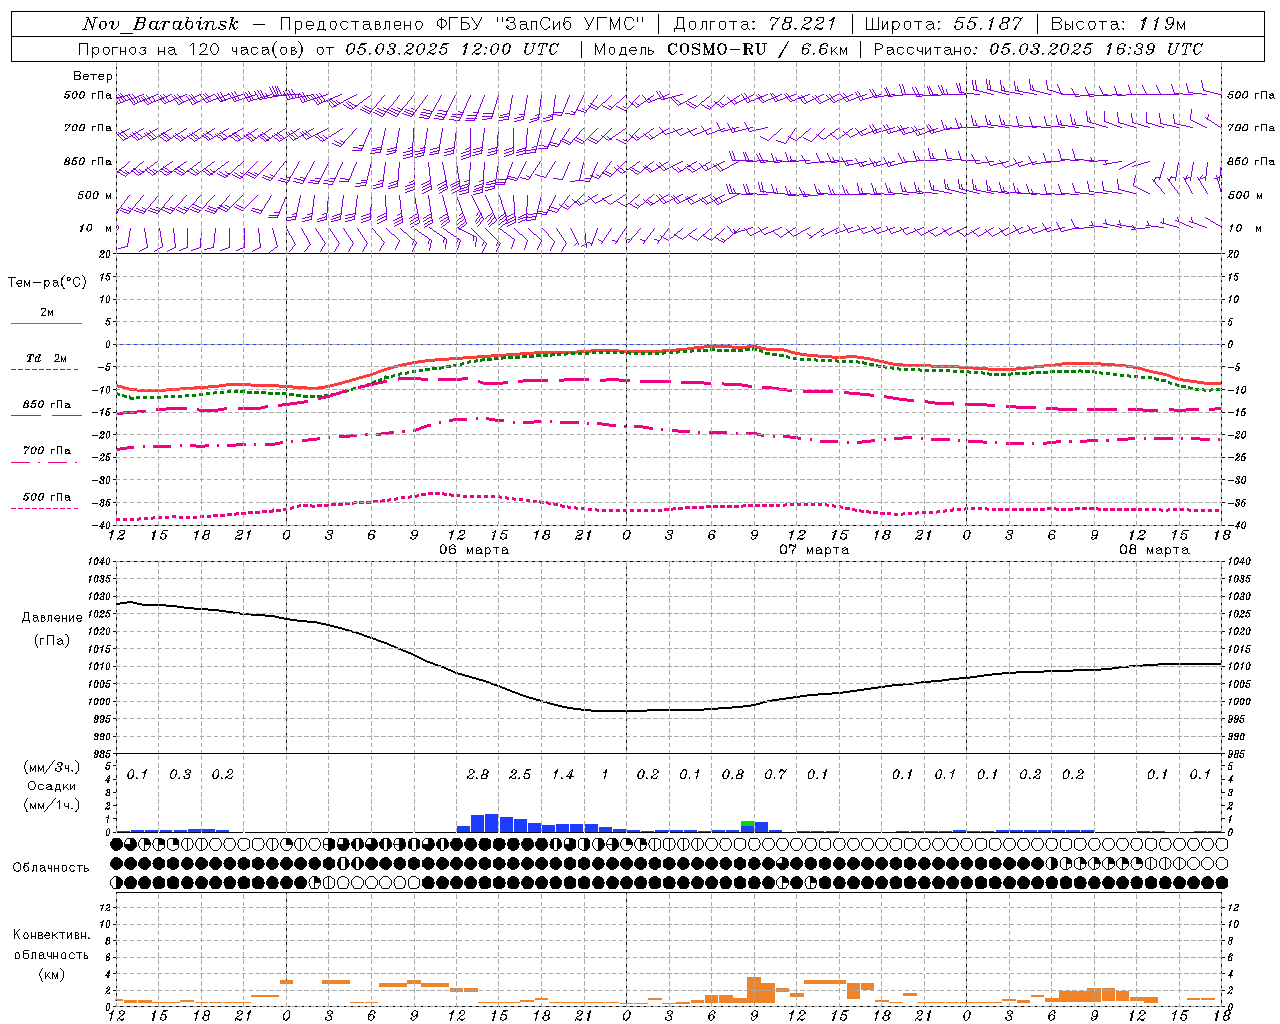Select the 700 гПа temperature legend entry
Viewport: 1280px width, 1024px height.
(x=46, y=451)
